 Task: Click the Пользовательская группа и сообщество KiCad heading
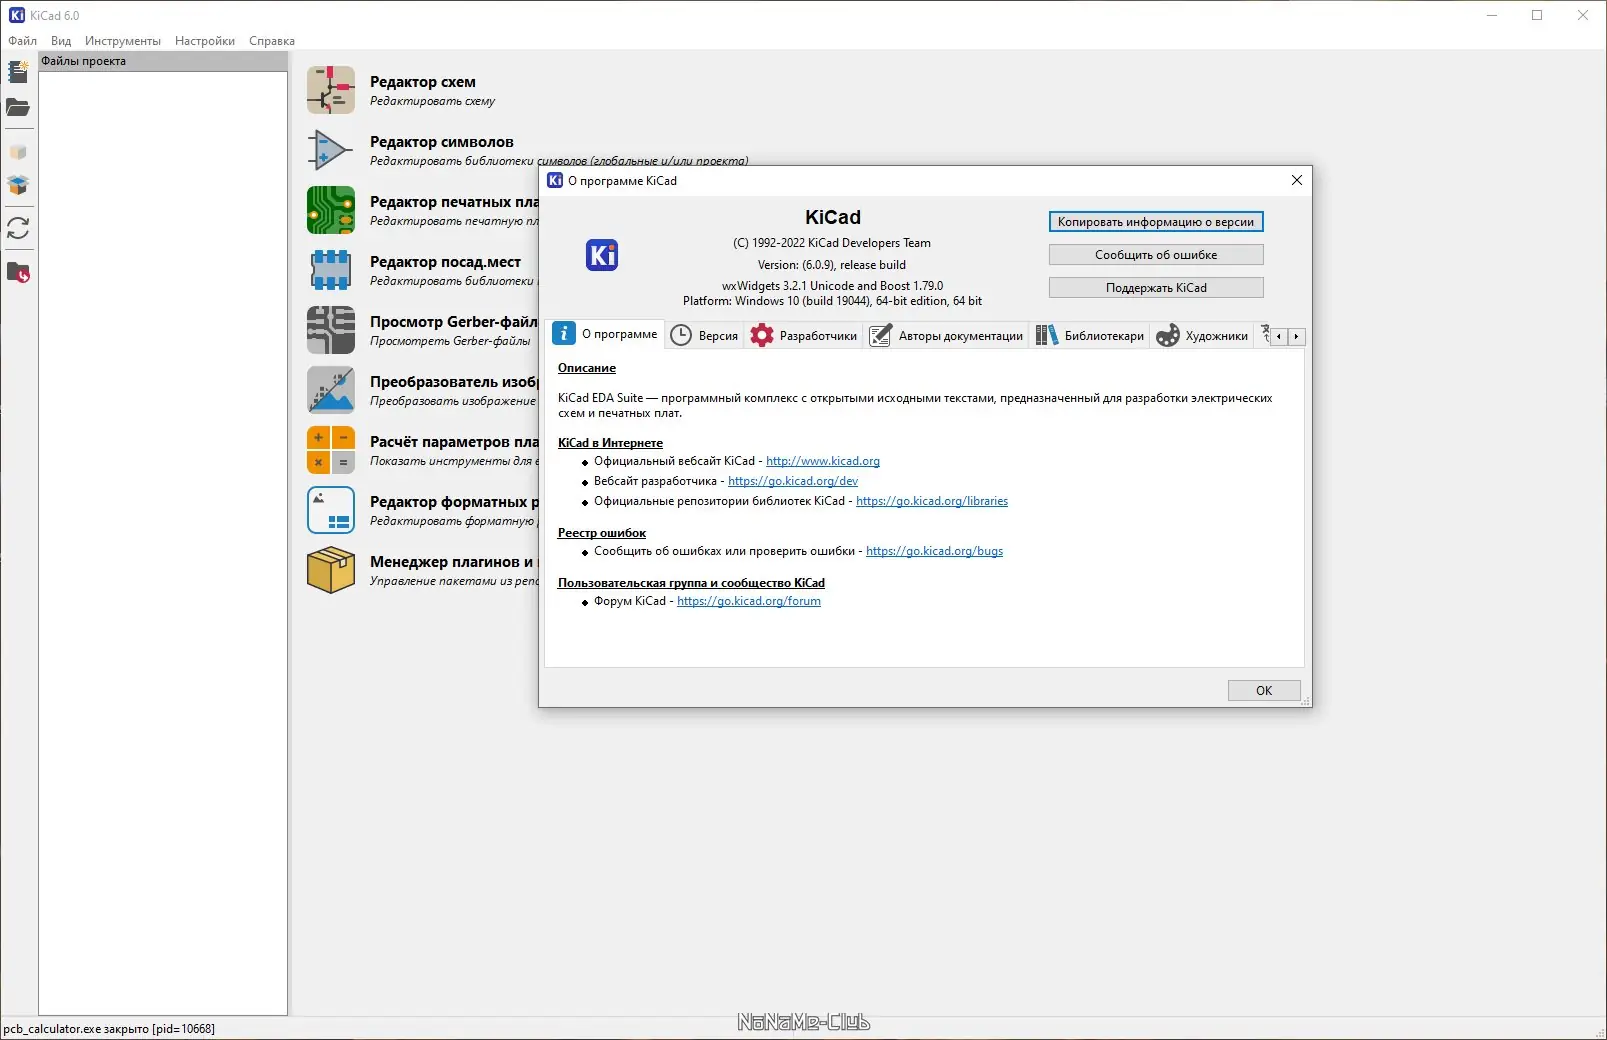coord(691,583)
